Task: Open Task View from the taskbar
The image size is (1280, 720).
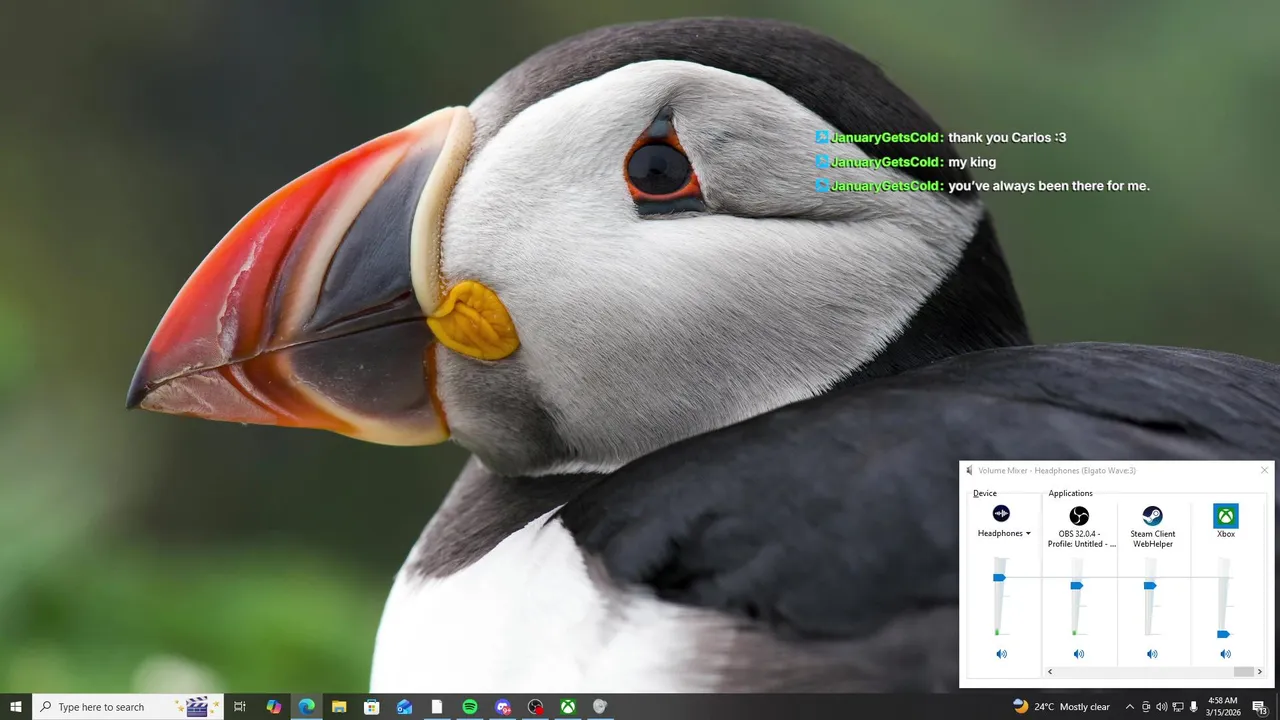Action: (240, 707)
